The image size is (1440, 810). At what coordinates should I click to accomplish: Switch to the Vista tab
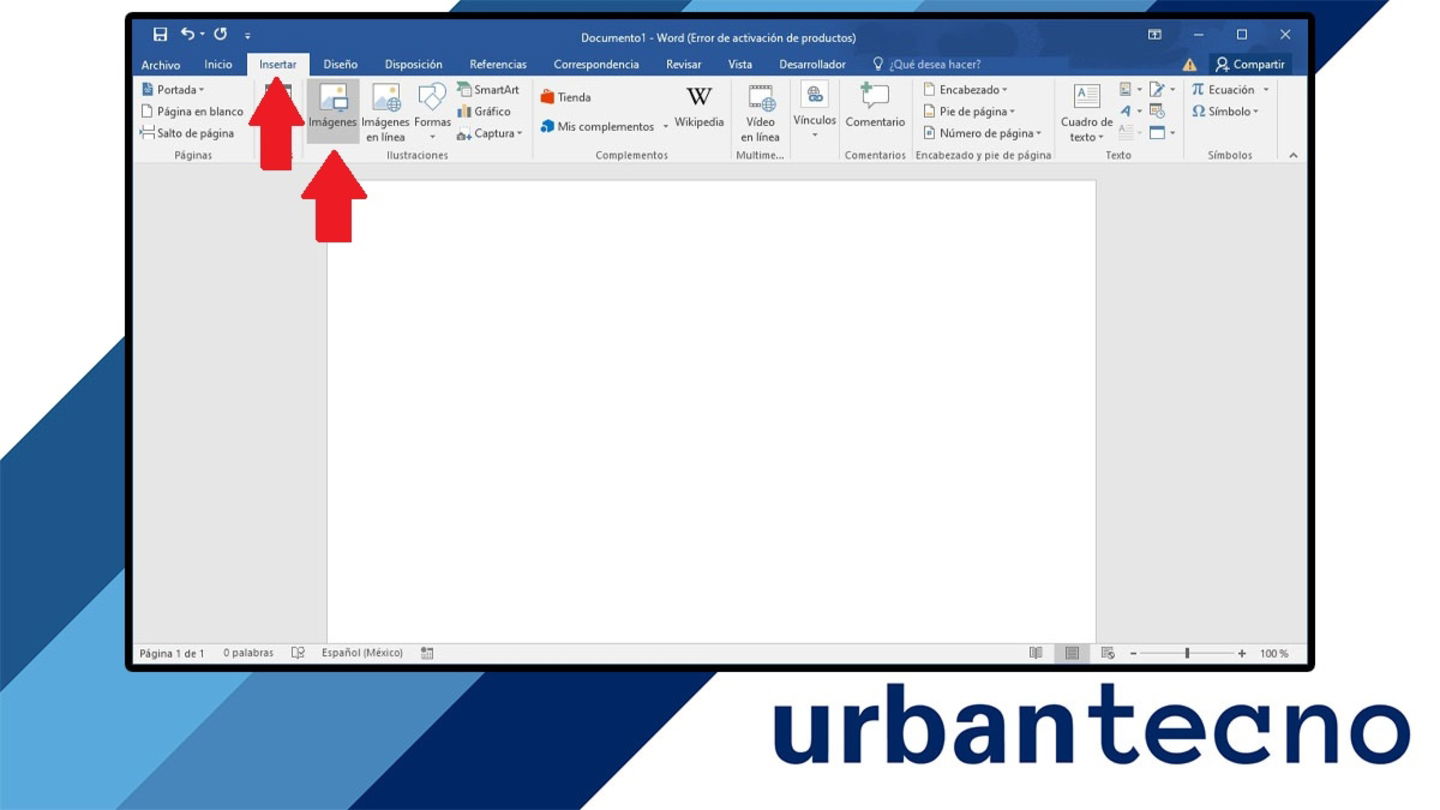click(740, 65)
